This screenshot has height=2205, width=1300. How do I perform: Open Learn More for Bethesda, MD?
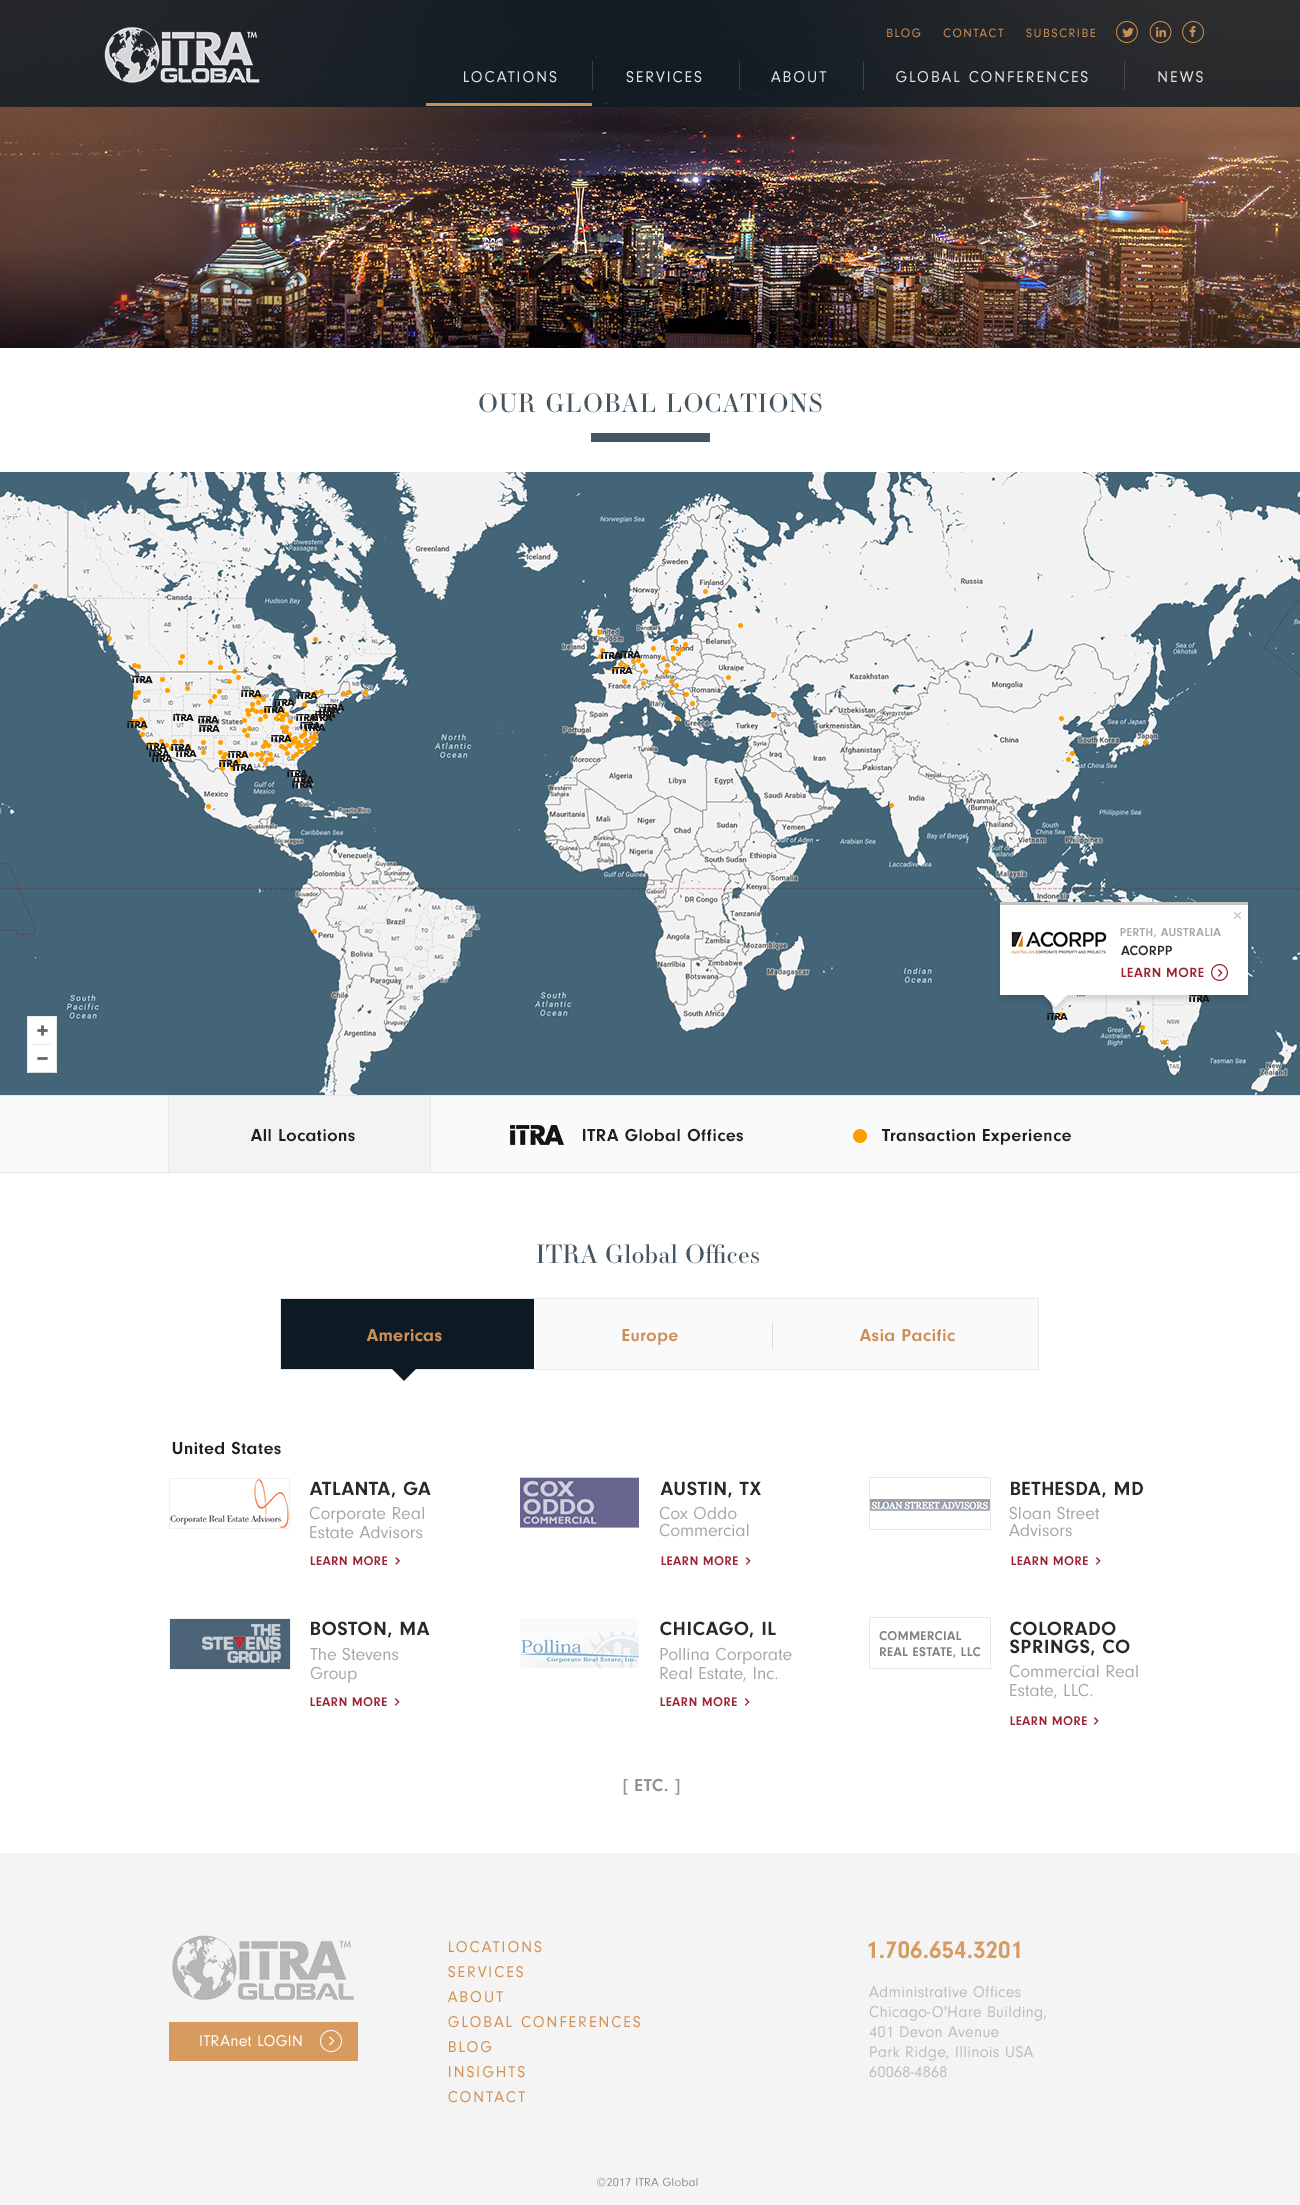(x=1055, y=1561)
